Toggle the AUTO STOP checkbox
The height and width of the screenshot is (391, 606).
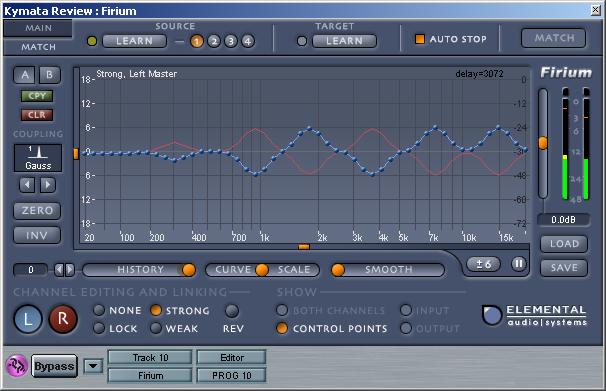pyautogui.click(x=420, y=39)
